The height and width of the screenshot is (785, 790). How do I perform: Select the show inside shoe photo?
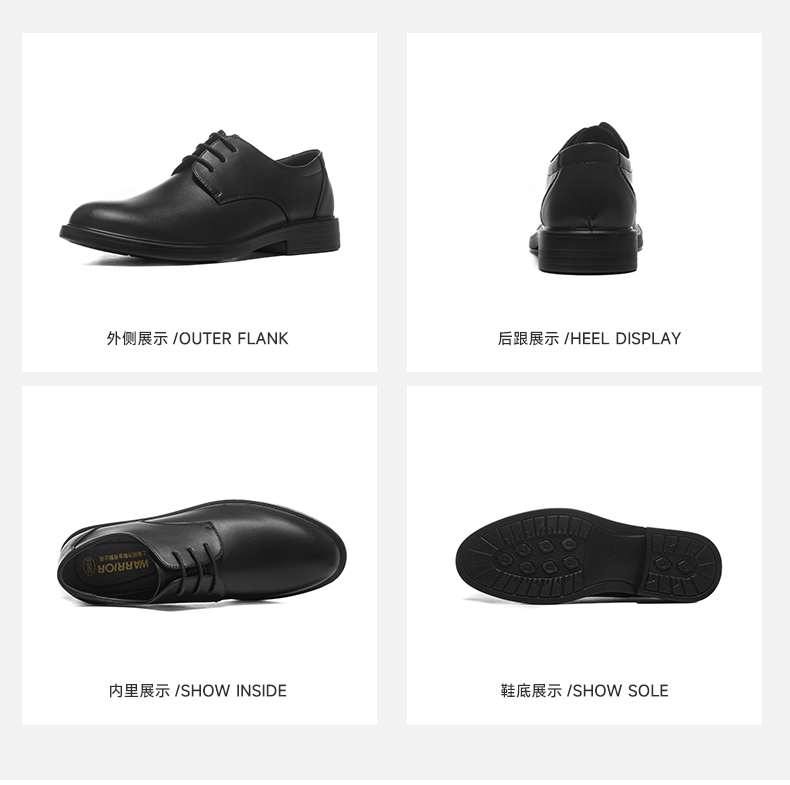pyautogui.click(x=202, y=553)
